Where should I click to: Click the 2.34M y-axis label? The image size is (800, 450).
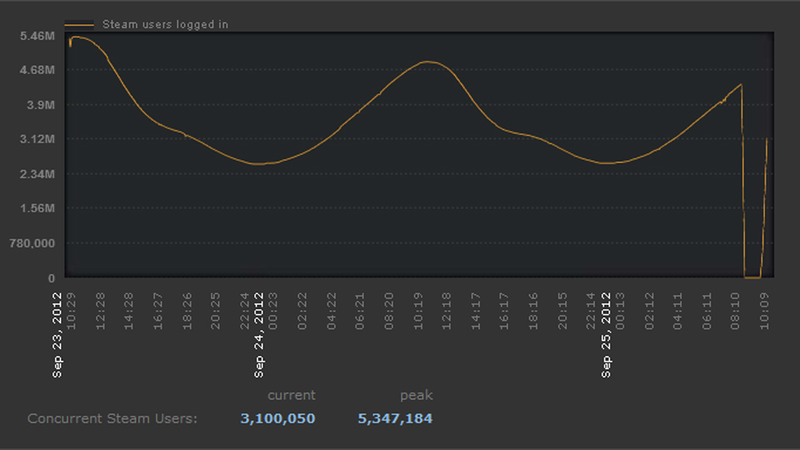pos(37,174)
